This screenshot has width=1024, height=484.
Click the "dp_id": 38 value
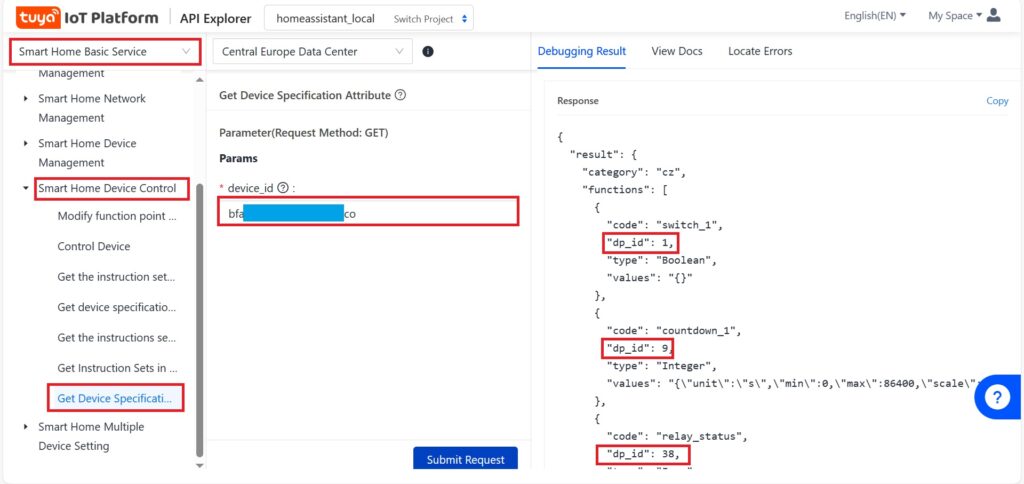click(642, 453)
